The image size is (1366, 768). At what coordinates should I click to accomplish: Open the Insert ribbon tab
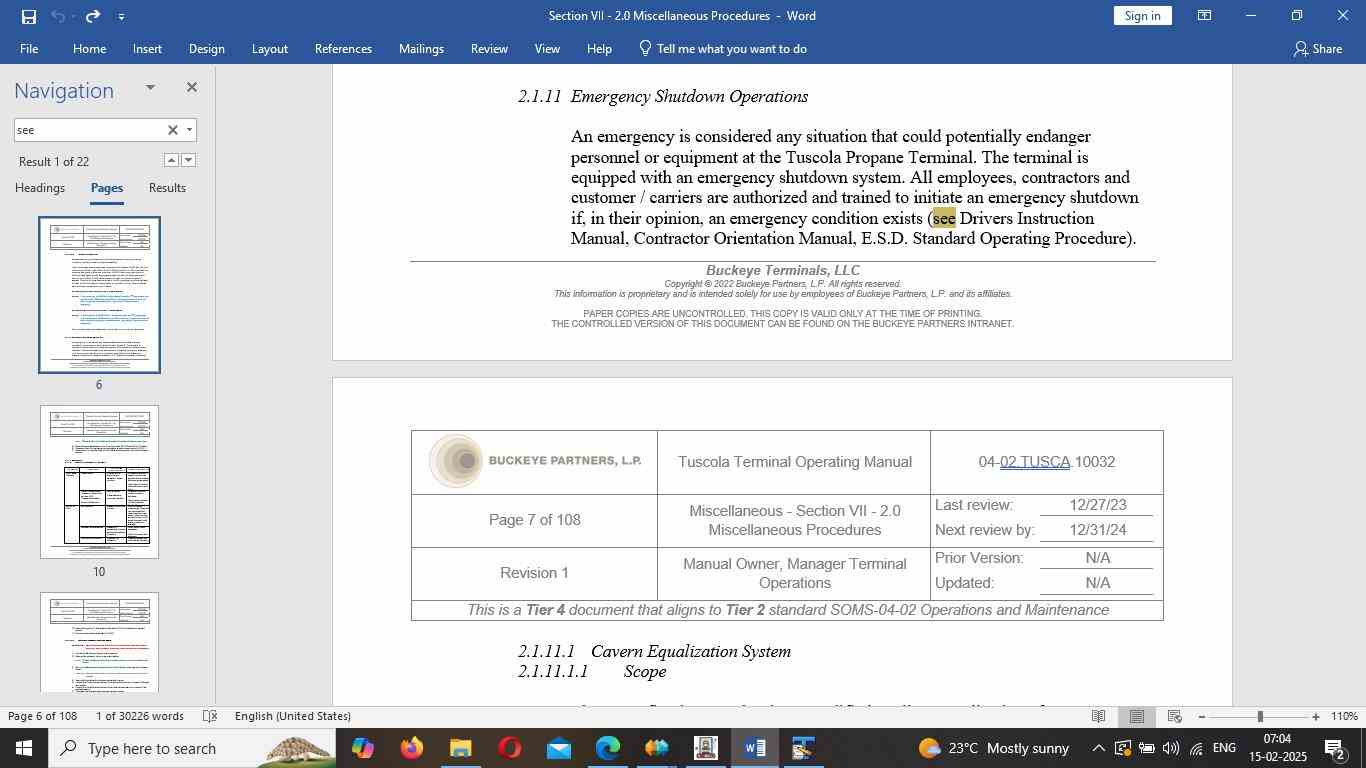147,48
